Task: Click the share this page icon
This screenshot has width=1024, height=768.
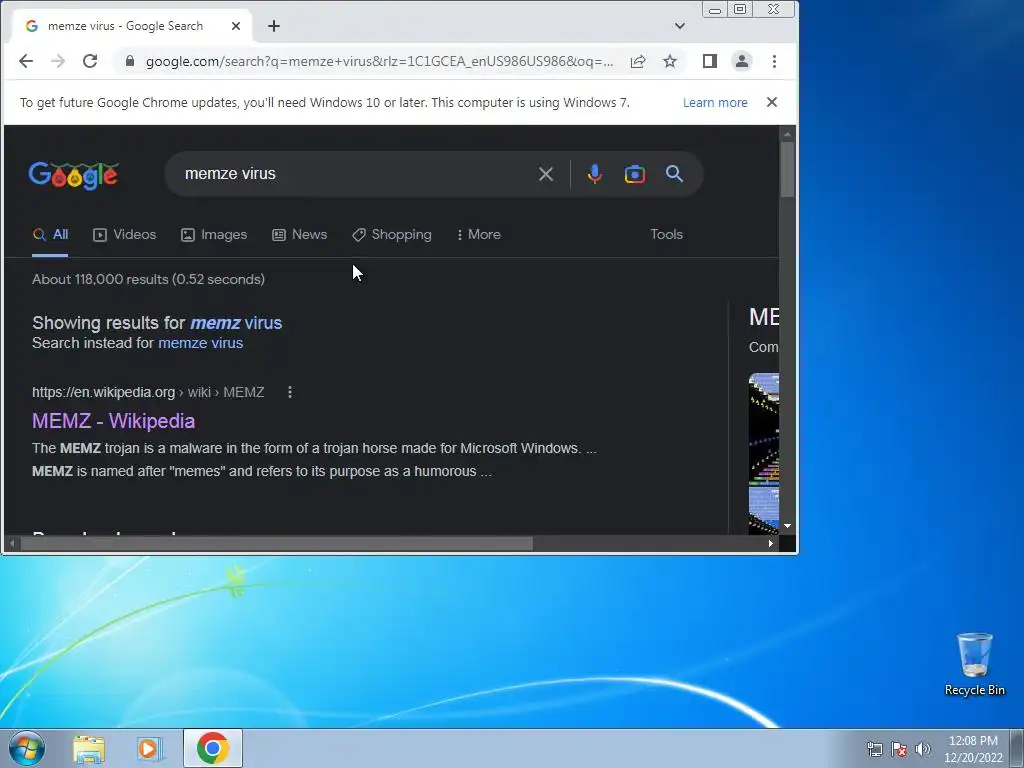Action: coord(638,61)
